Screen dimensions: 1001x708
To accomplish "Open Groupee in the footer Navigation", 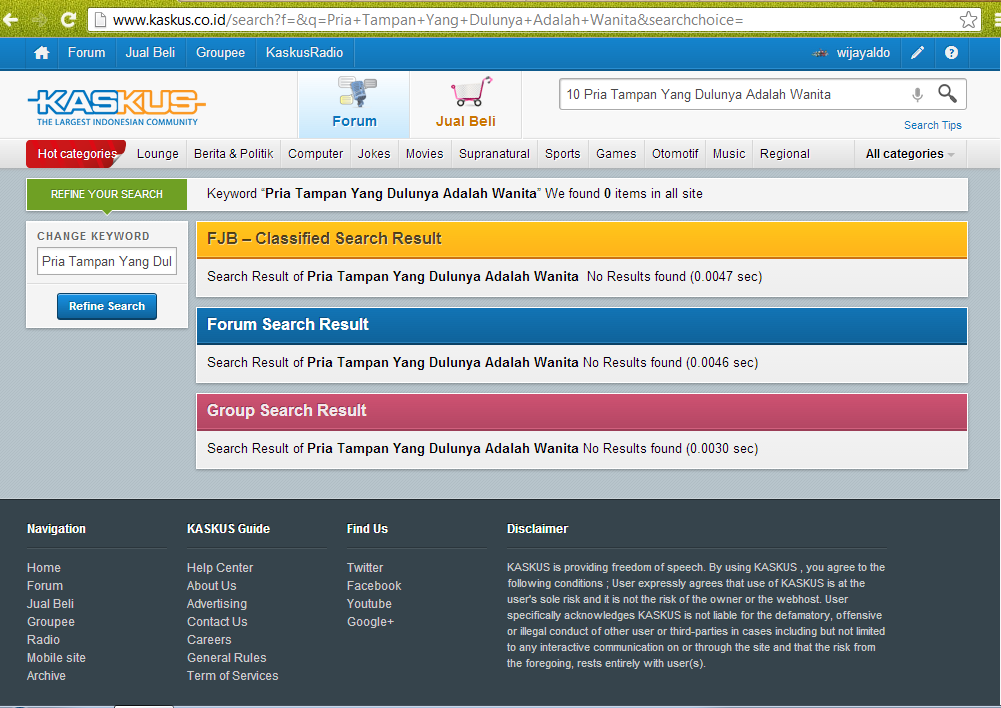I will [x=50, y=622].
